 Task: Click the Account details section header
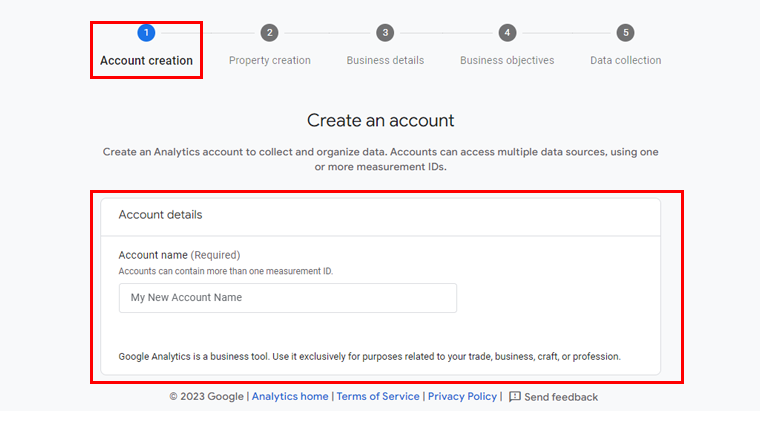tap(160, 215)
